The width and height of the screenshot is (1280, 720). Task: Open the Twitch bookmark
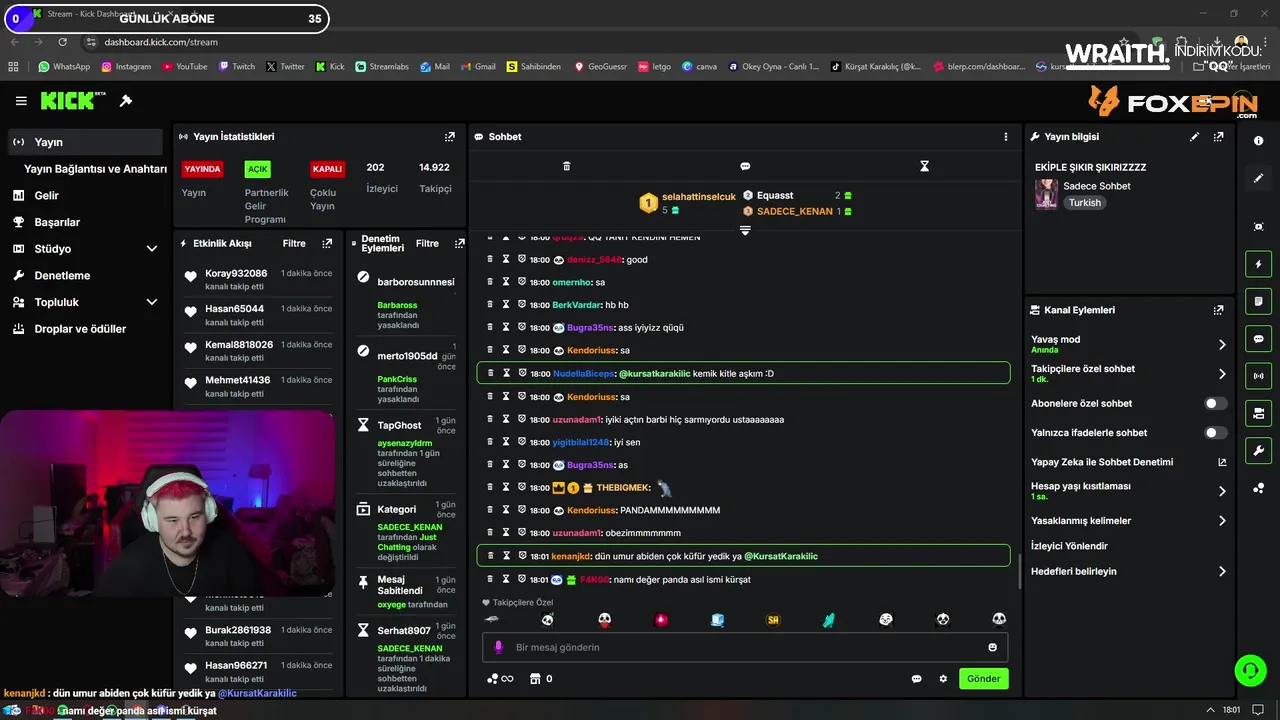coord(236,67)
